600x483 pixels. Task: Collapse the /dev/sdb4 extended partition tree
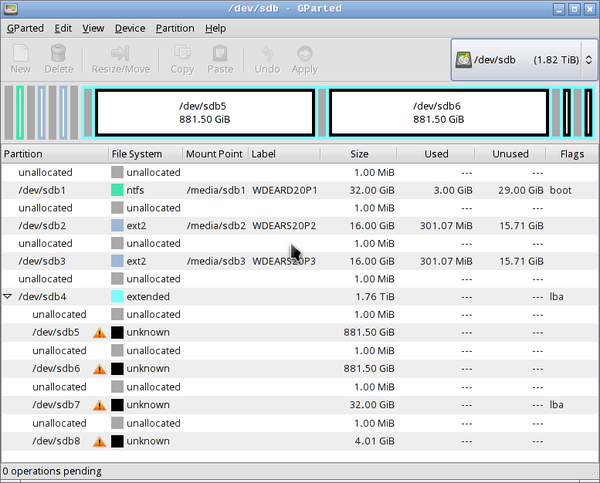pyautogui.click(x=8, y=297)
